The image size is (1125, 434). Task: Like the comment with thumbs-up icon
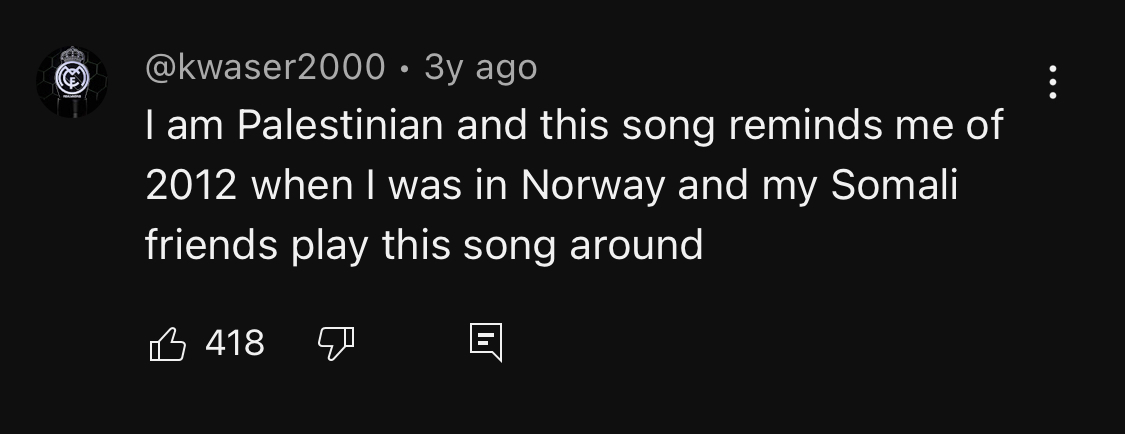click(168, 344)
